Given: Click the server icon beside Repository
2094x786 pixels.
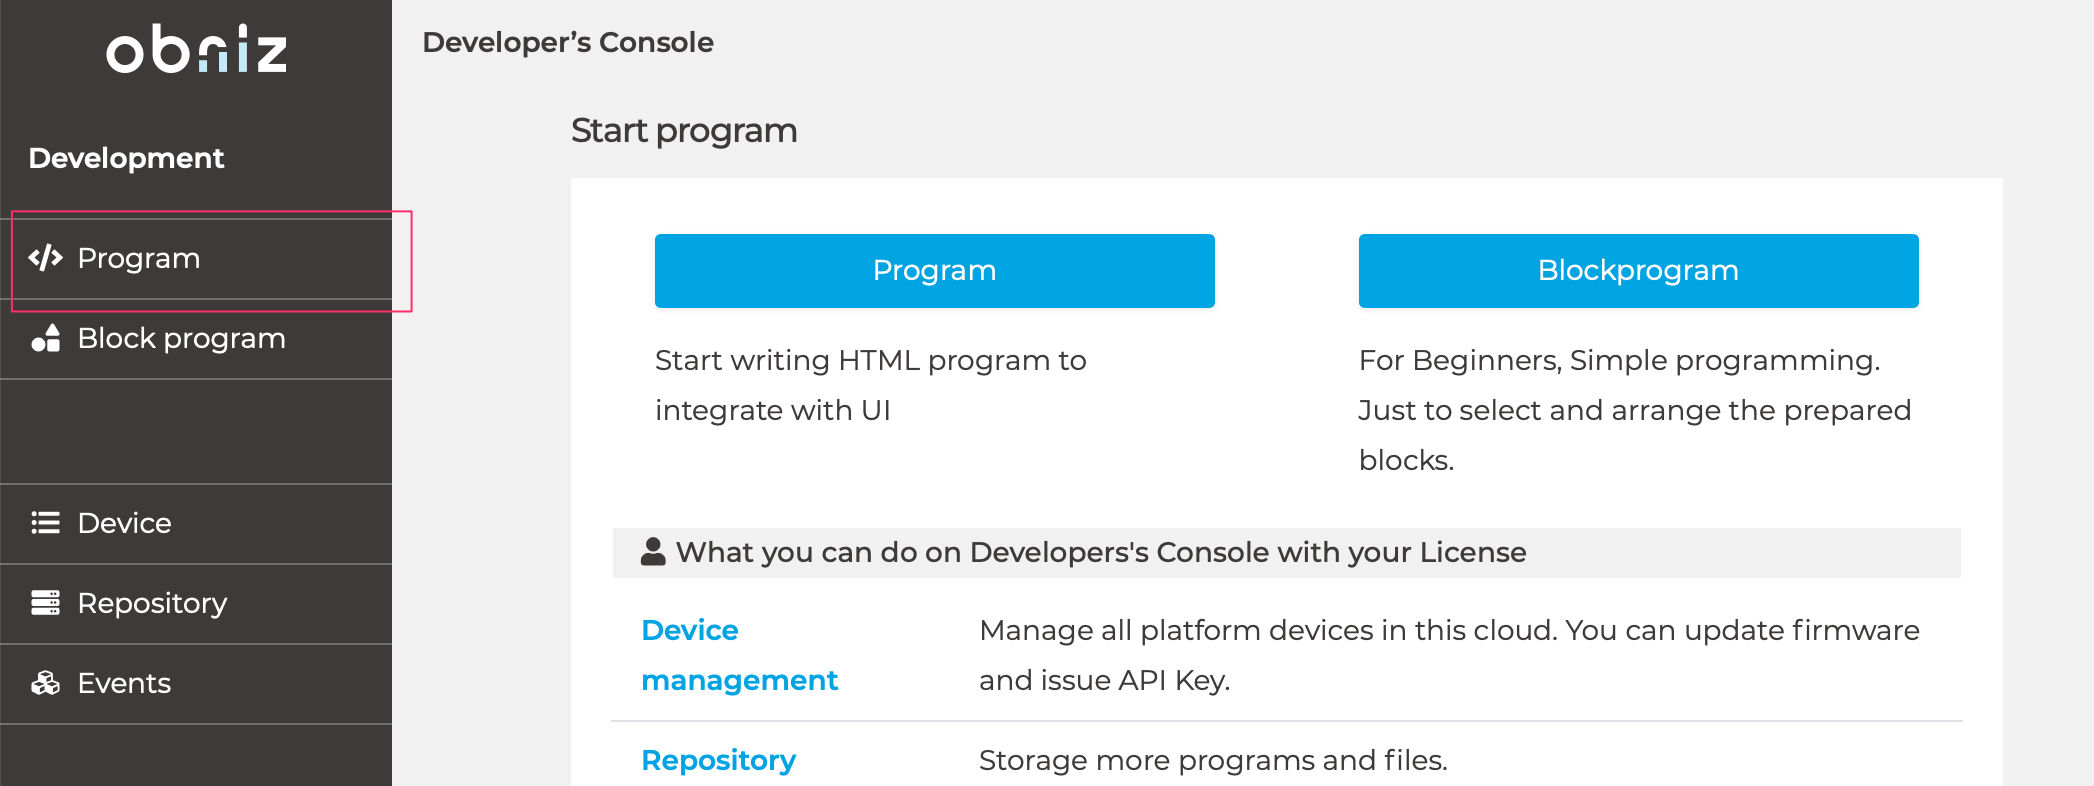Looking at the screenshot, I should tap(46, 603).
